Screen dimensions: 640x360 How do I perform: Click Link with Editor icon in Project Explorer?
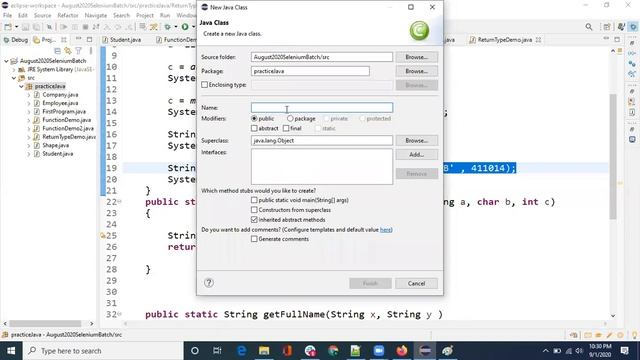click(x=68, y=51)
